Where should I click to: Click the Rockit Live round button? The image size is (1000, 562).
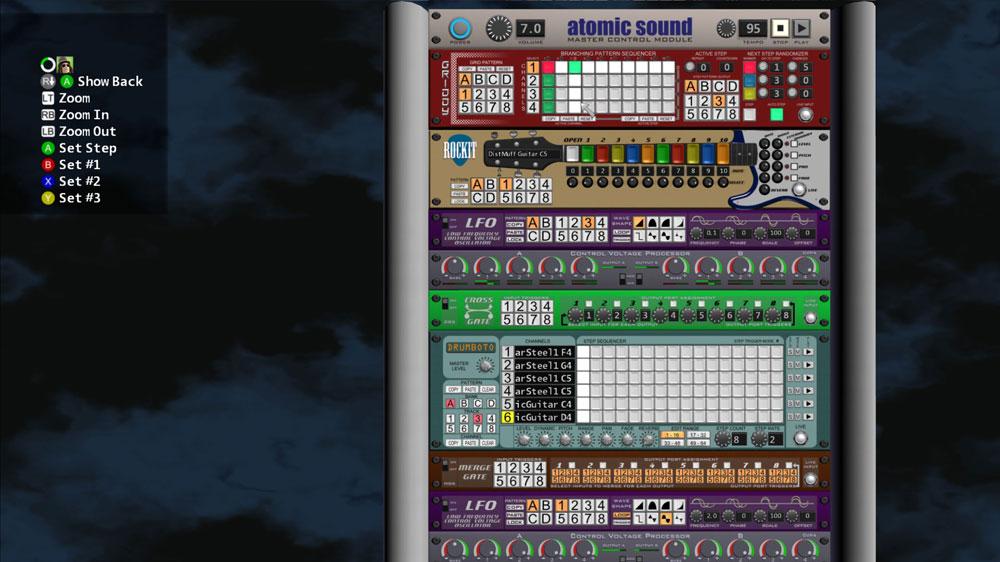point(798,190)
